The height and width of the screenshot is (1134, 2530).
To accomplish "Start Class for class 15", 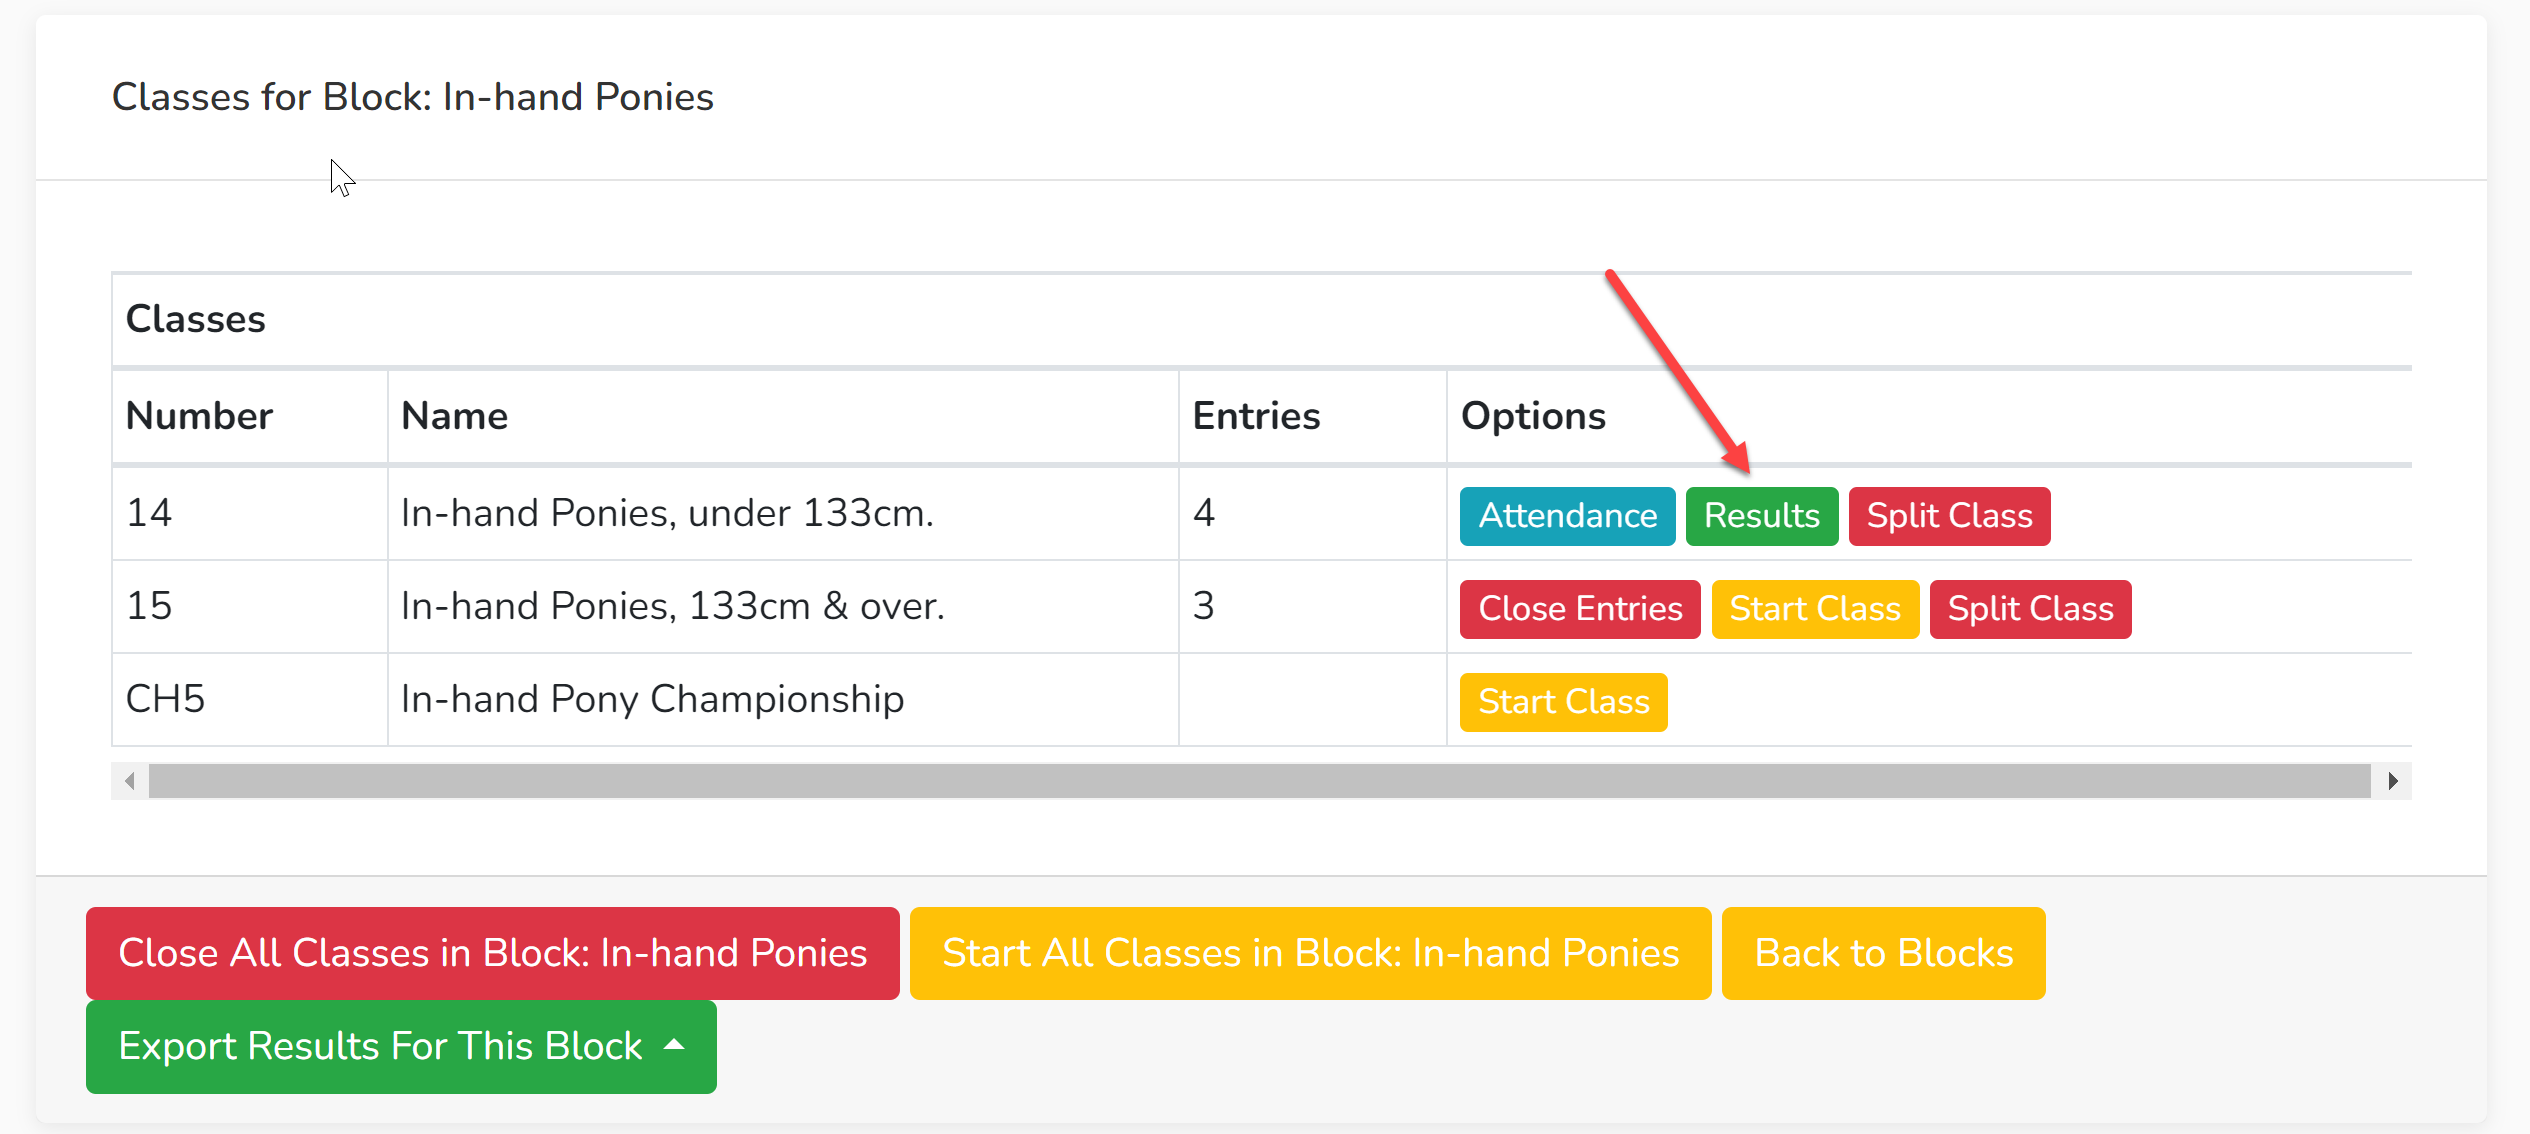I will (1815, 609).
